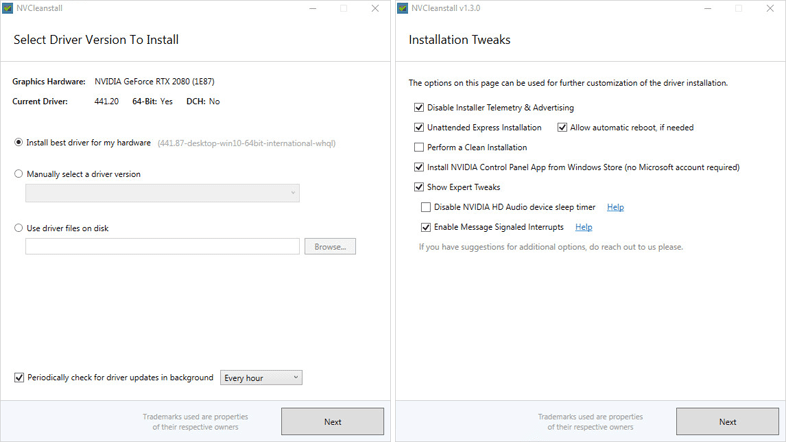Choose Manually select a driver version option
The height and width of the screenshot is (442, 786).
[x=19, y=174]
